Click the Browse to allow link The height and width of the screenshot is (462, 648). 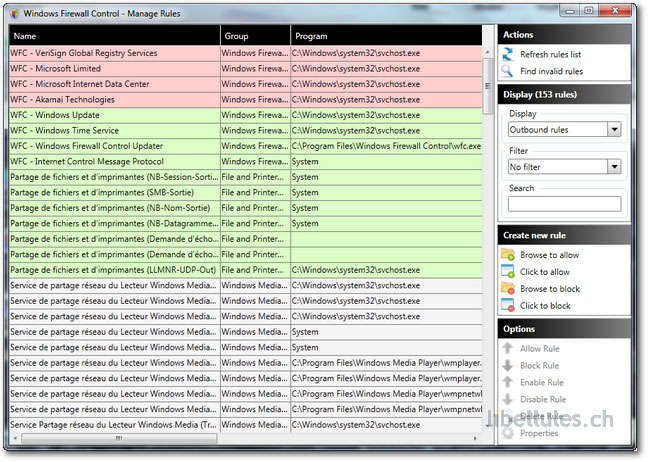[x=550, y=255]
